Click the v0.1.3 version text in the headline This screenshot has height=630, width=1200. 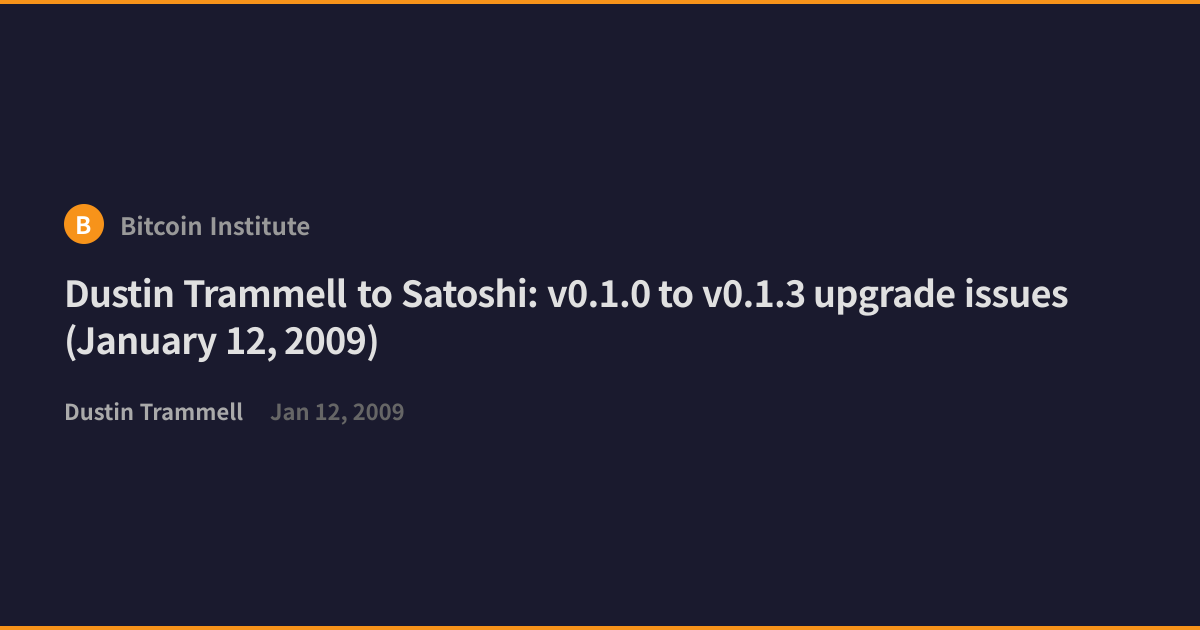(x=752, y=296)
